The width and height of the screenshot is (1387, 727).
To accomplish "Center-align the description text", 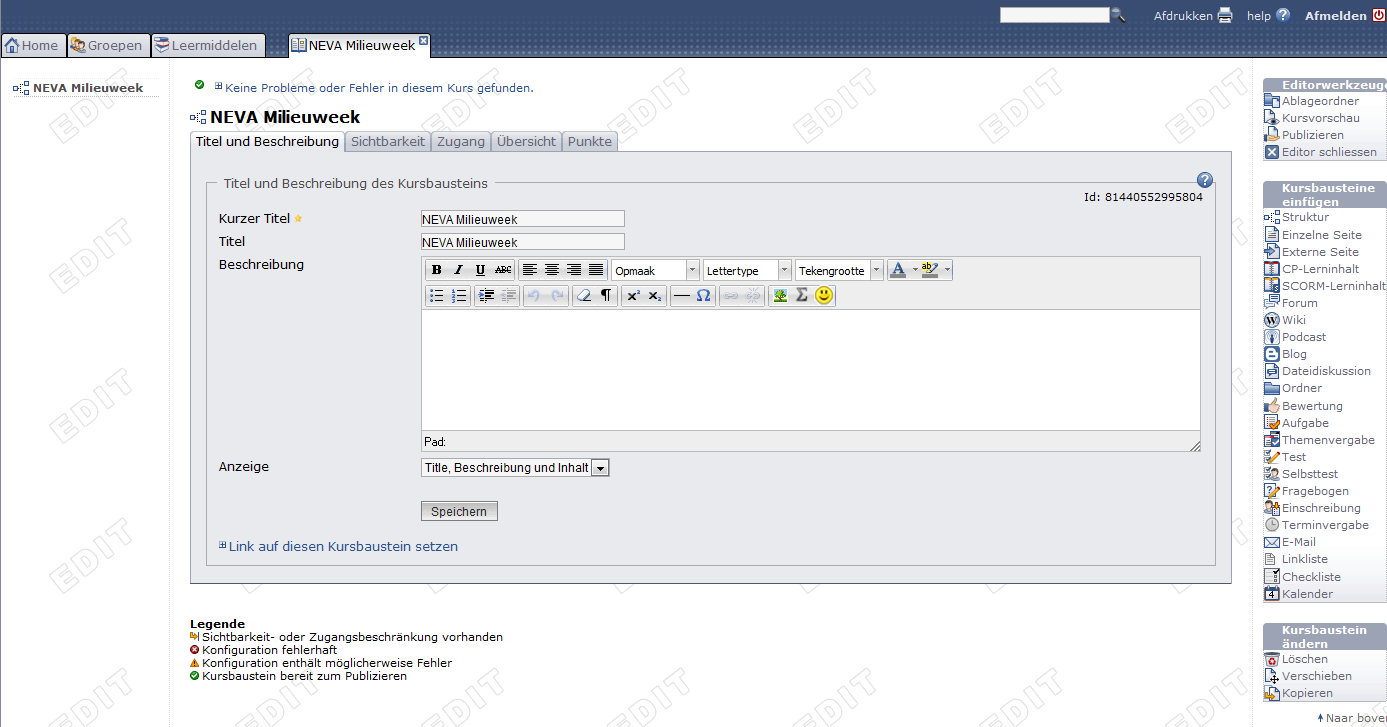I will click(552, 270).
